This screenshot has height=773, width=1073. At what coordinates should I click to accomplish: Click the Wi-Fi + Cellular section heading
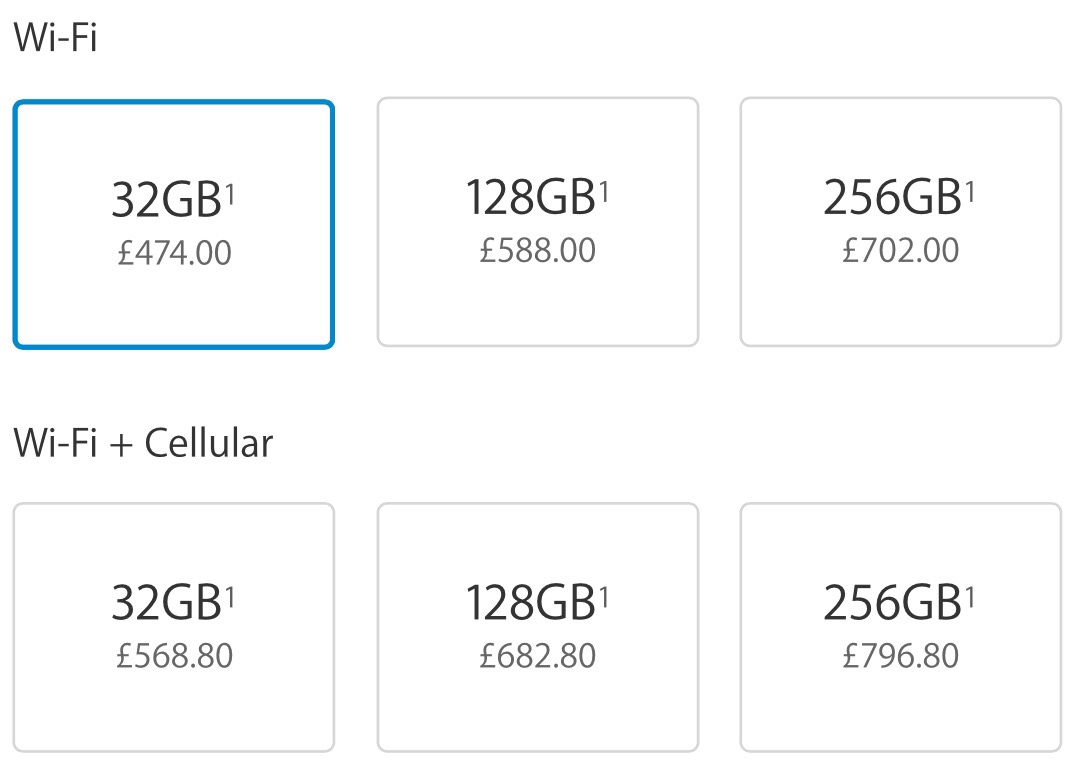point(143,442)
